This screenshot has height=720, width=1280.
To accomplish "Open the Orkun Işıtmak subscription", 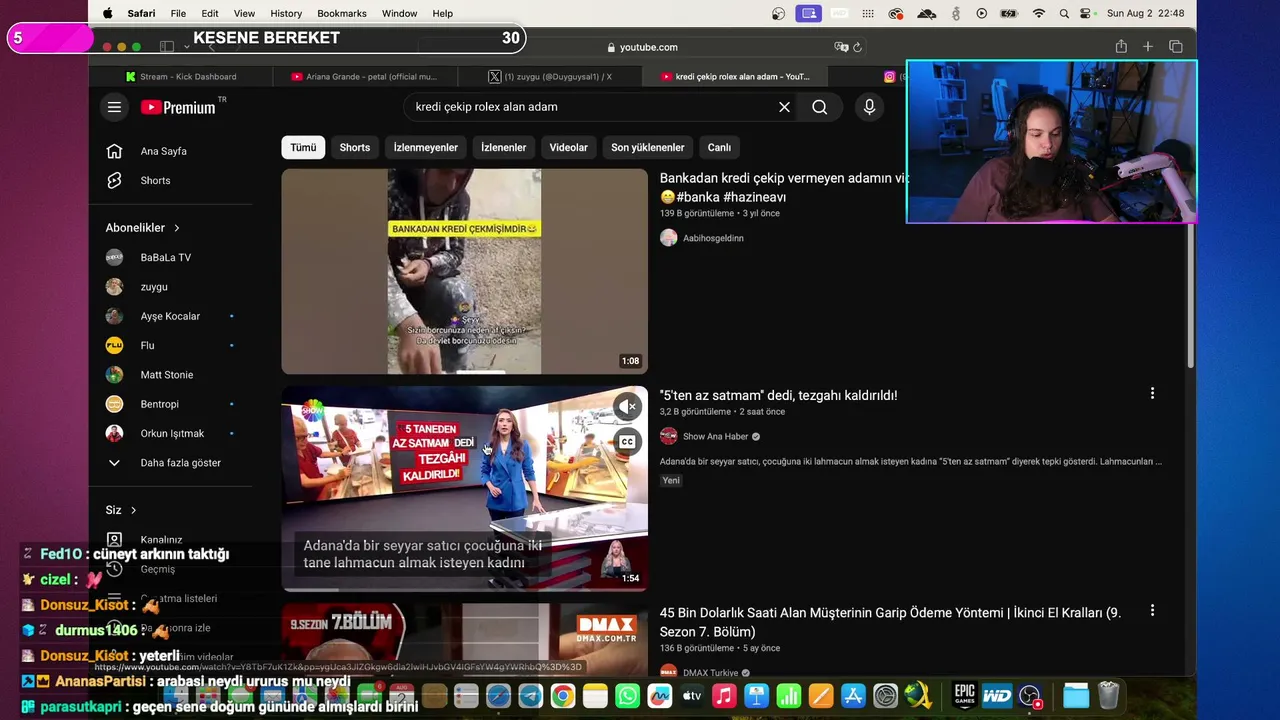I will 170,433.
